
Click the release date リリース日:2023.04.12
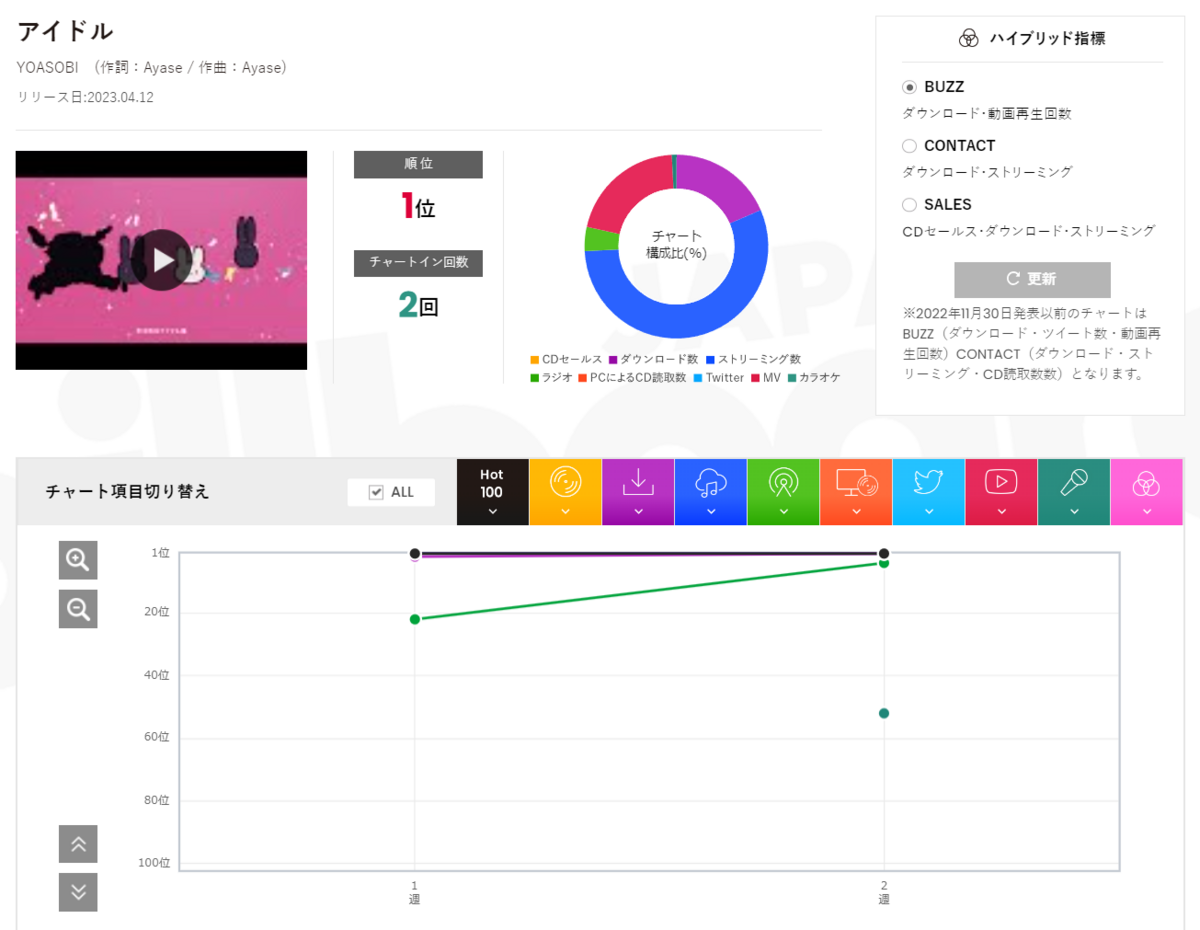point(85,97)
